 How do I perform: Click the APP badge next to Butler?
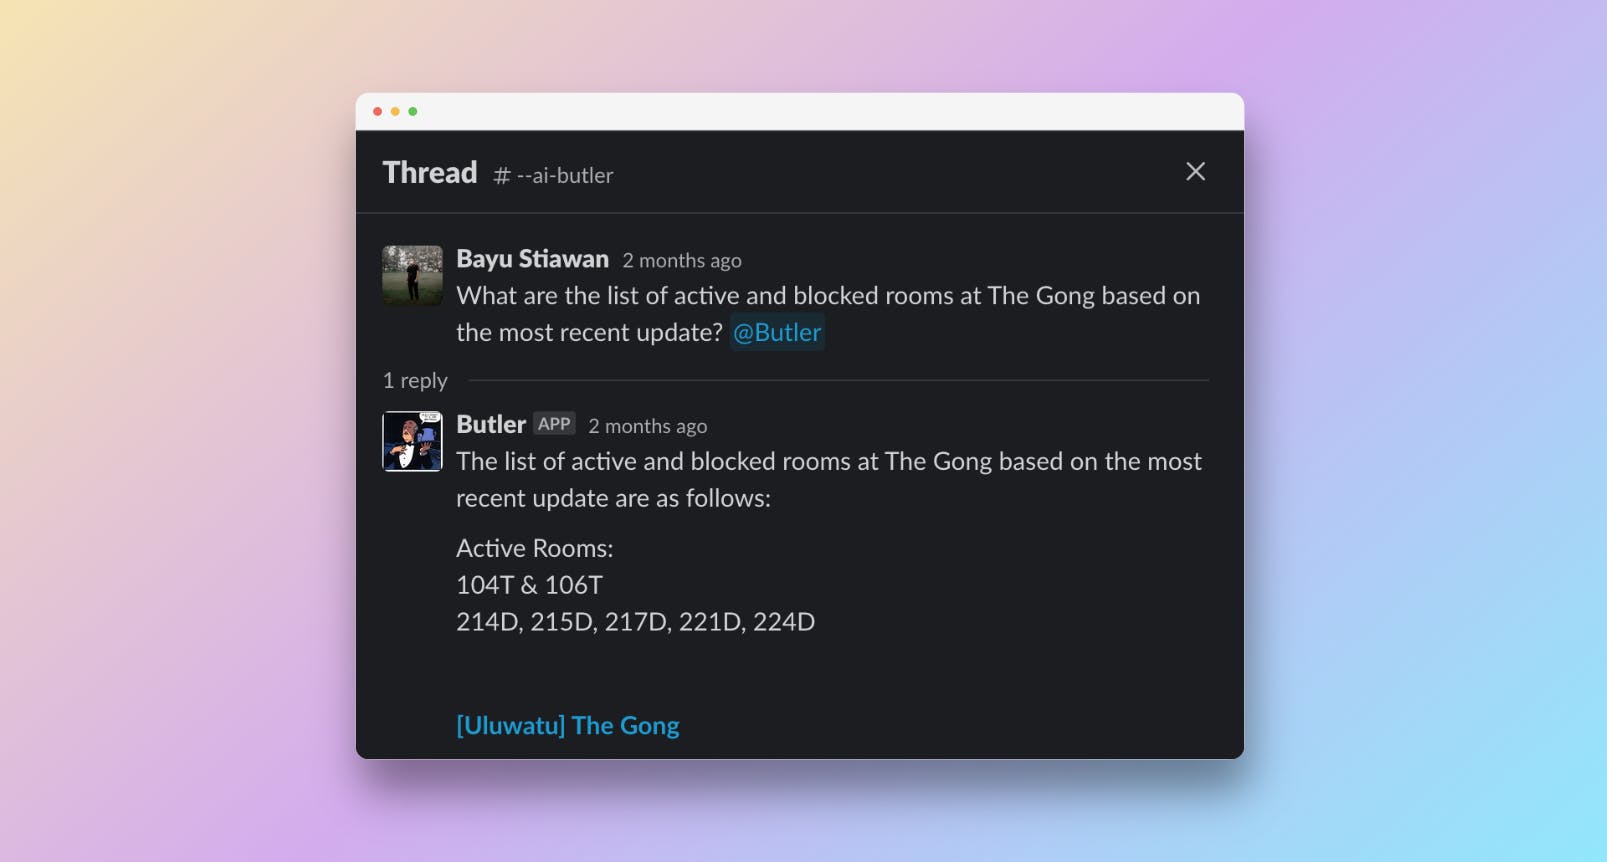(x=554, y=423)
